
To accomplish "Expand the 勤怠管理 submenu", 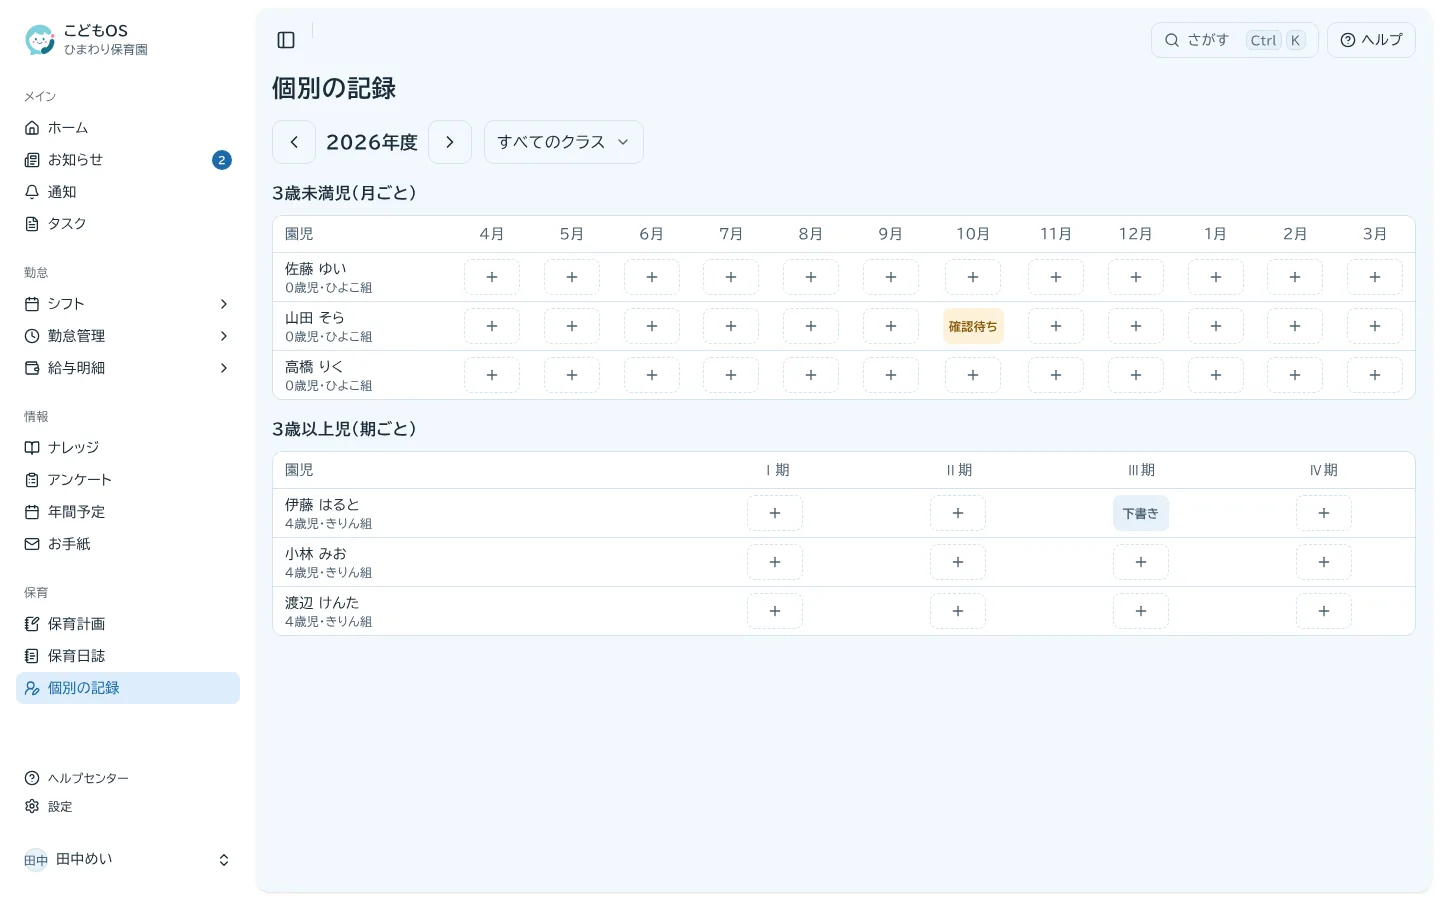I will tap(128, 336).
